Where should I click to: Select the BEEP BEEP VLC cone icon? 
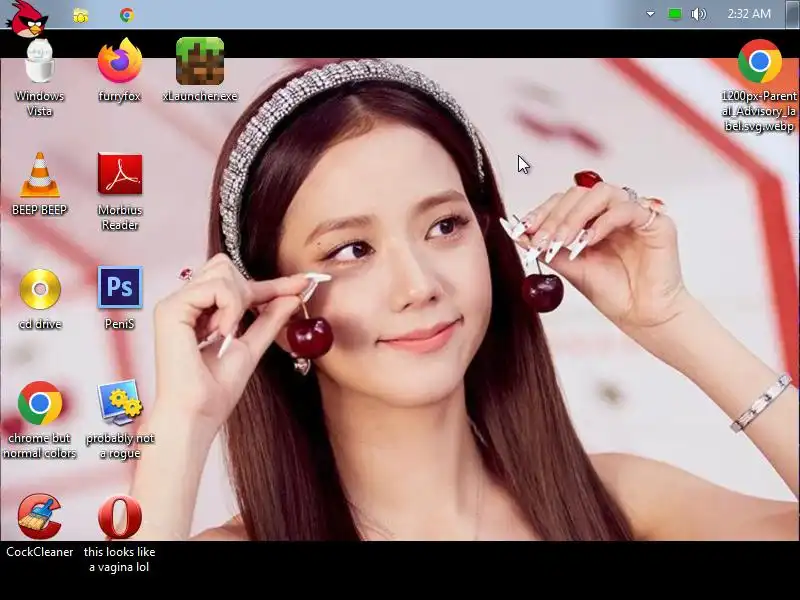click(40, 174)
